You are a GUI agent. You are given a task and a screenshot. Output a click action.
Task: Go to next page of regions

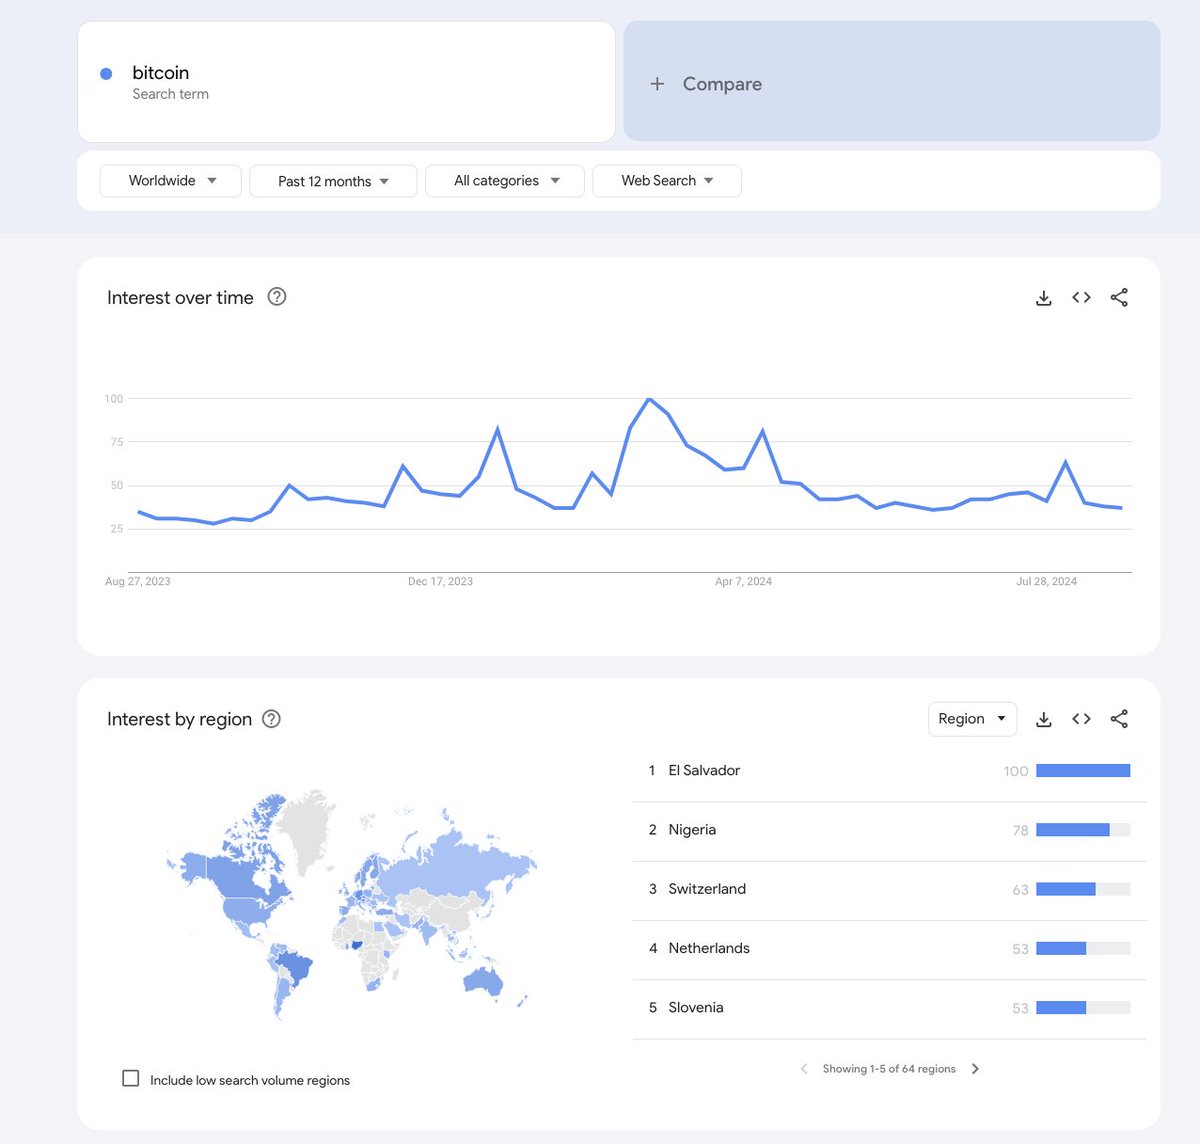(x=975, y=1069)
